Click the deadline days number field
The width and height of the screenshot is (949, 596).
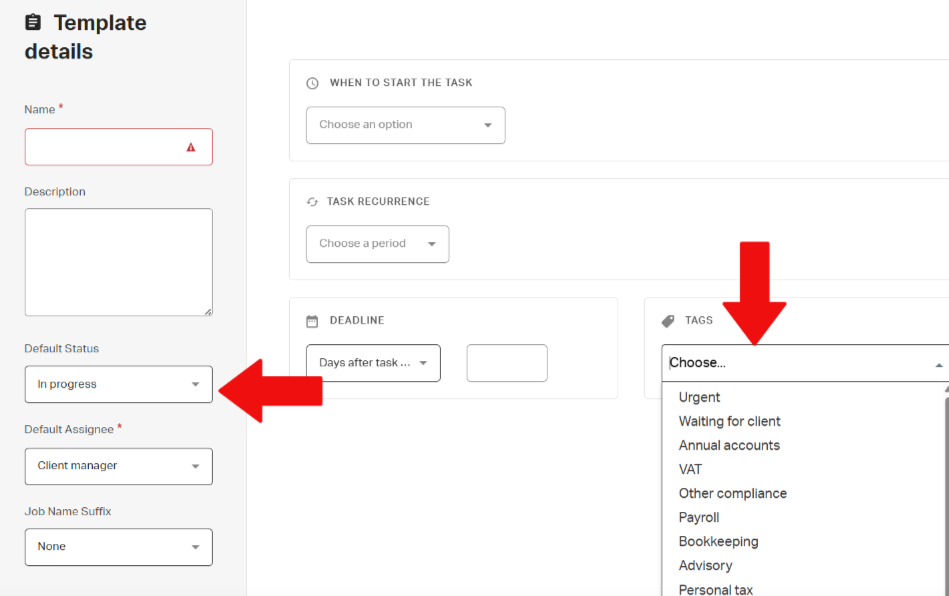[507, 363]
